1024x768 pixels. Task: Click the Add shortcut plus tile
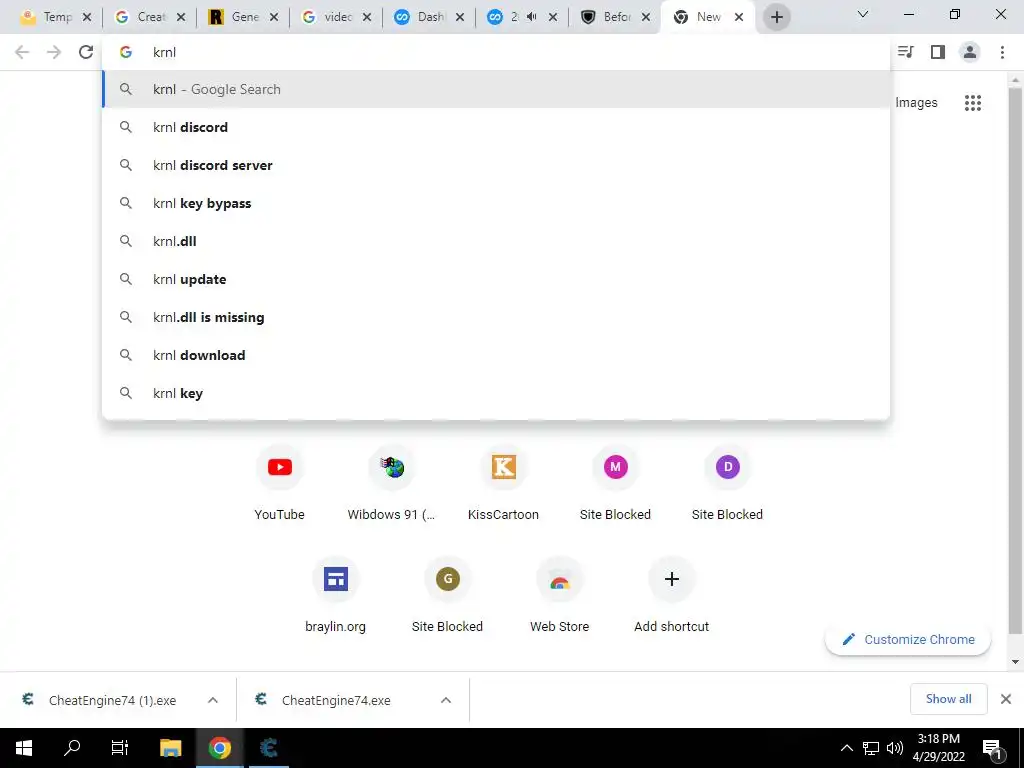point(671,595)
